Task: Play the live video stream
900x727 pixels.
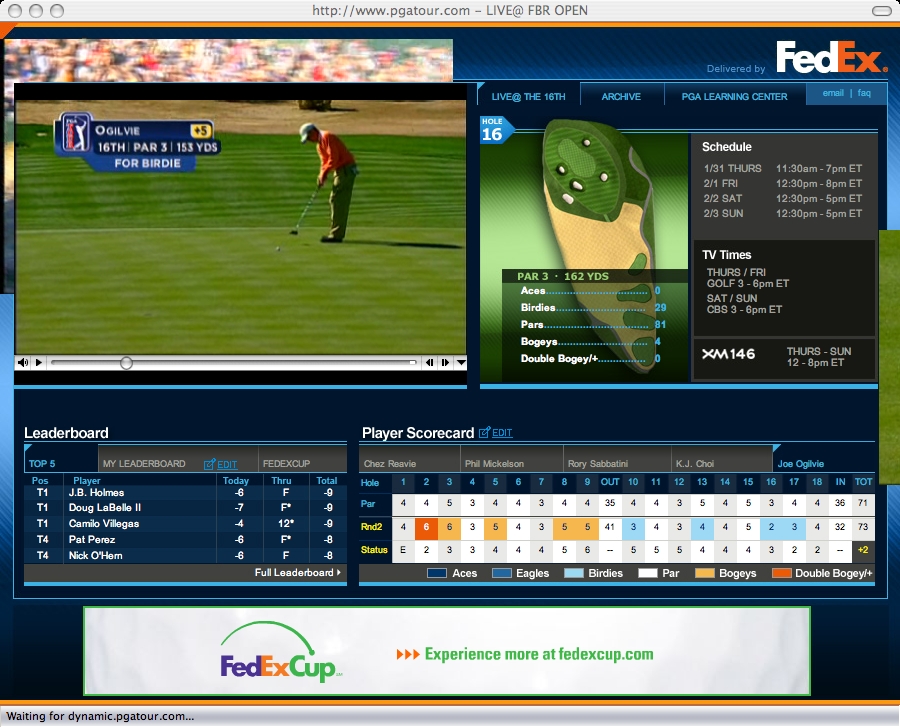Action: point(39,363)
